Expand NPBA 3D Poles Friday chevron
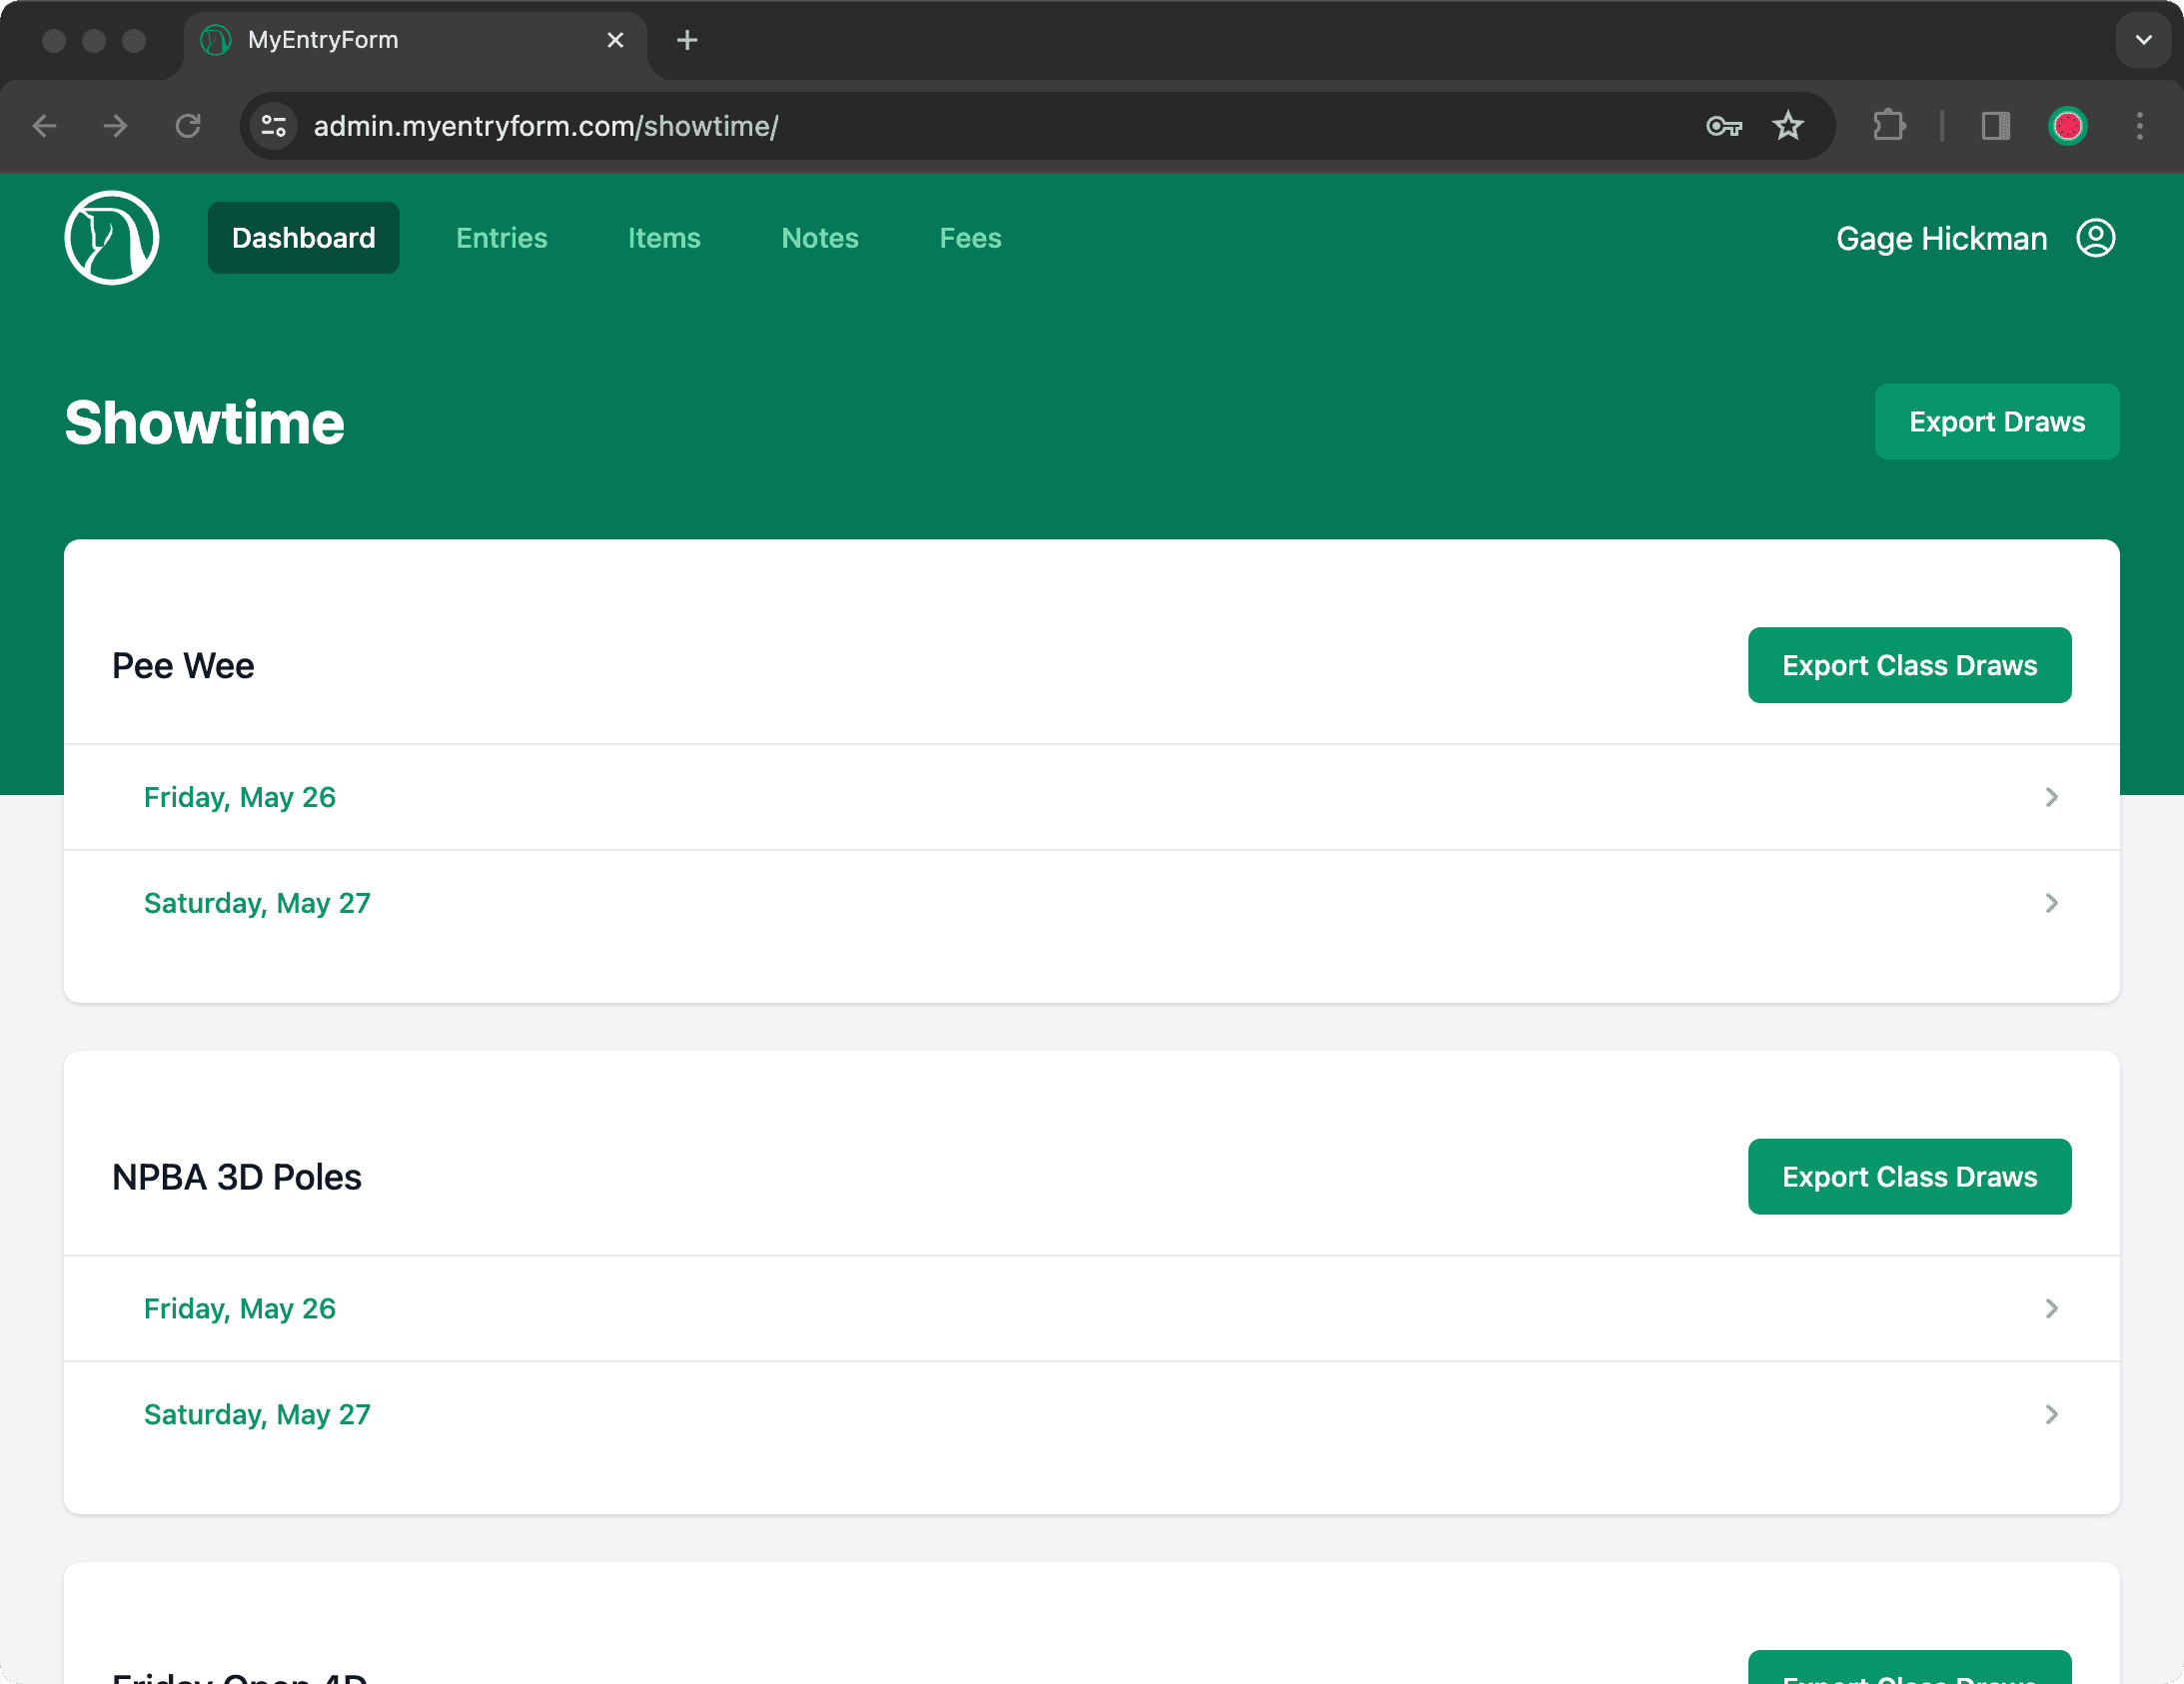The height and width of the screenshot is (1684, 2184). [2051, 1308]
